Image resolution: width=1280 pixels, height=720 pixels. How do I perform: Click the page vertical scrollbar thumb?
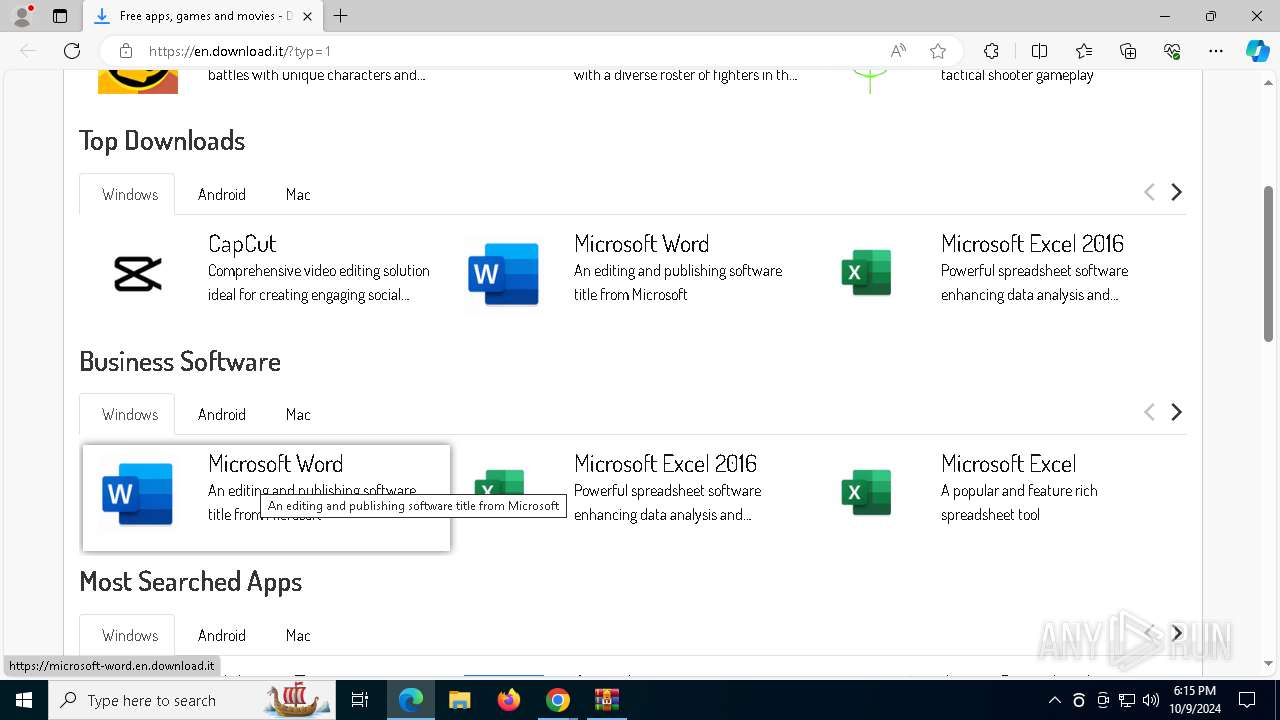pos(1269,264)
